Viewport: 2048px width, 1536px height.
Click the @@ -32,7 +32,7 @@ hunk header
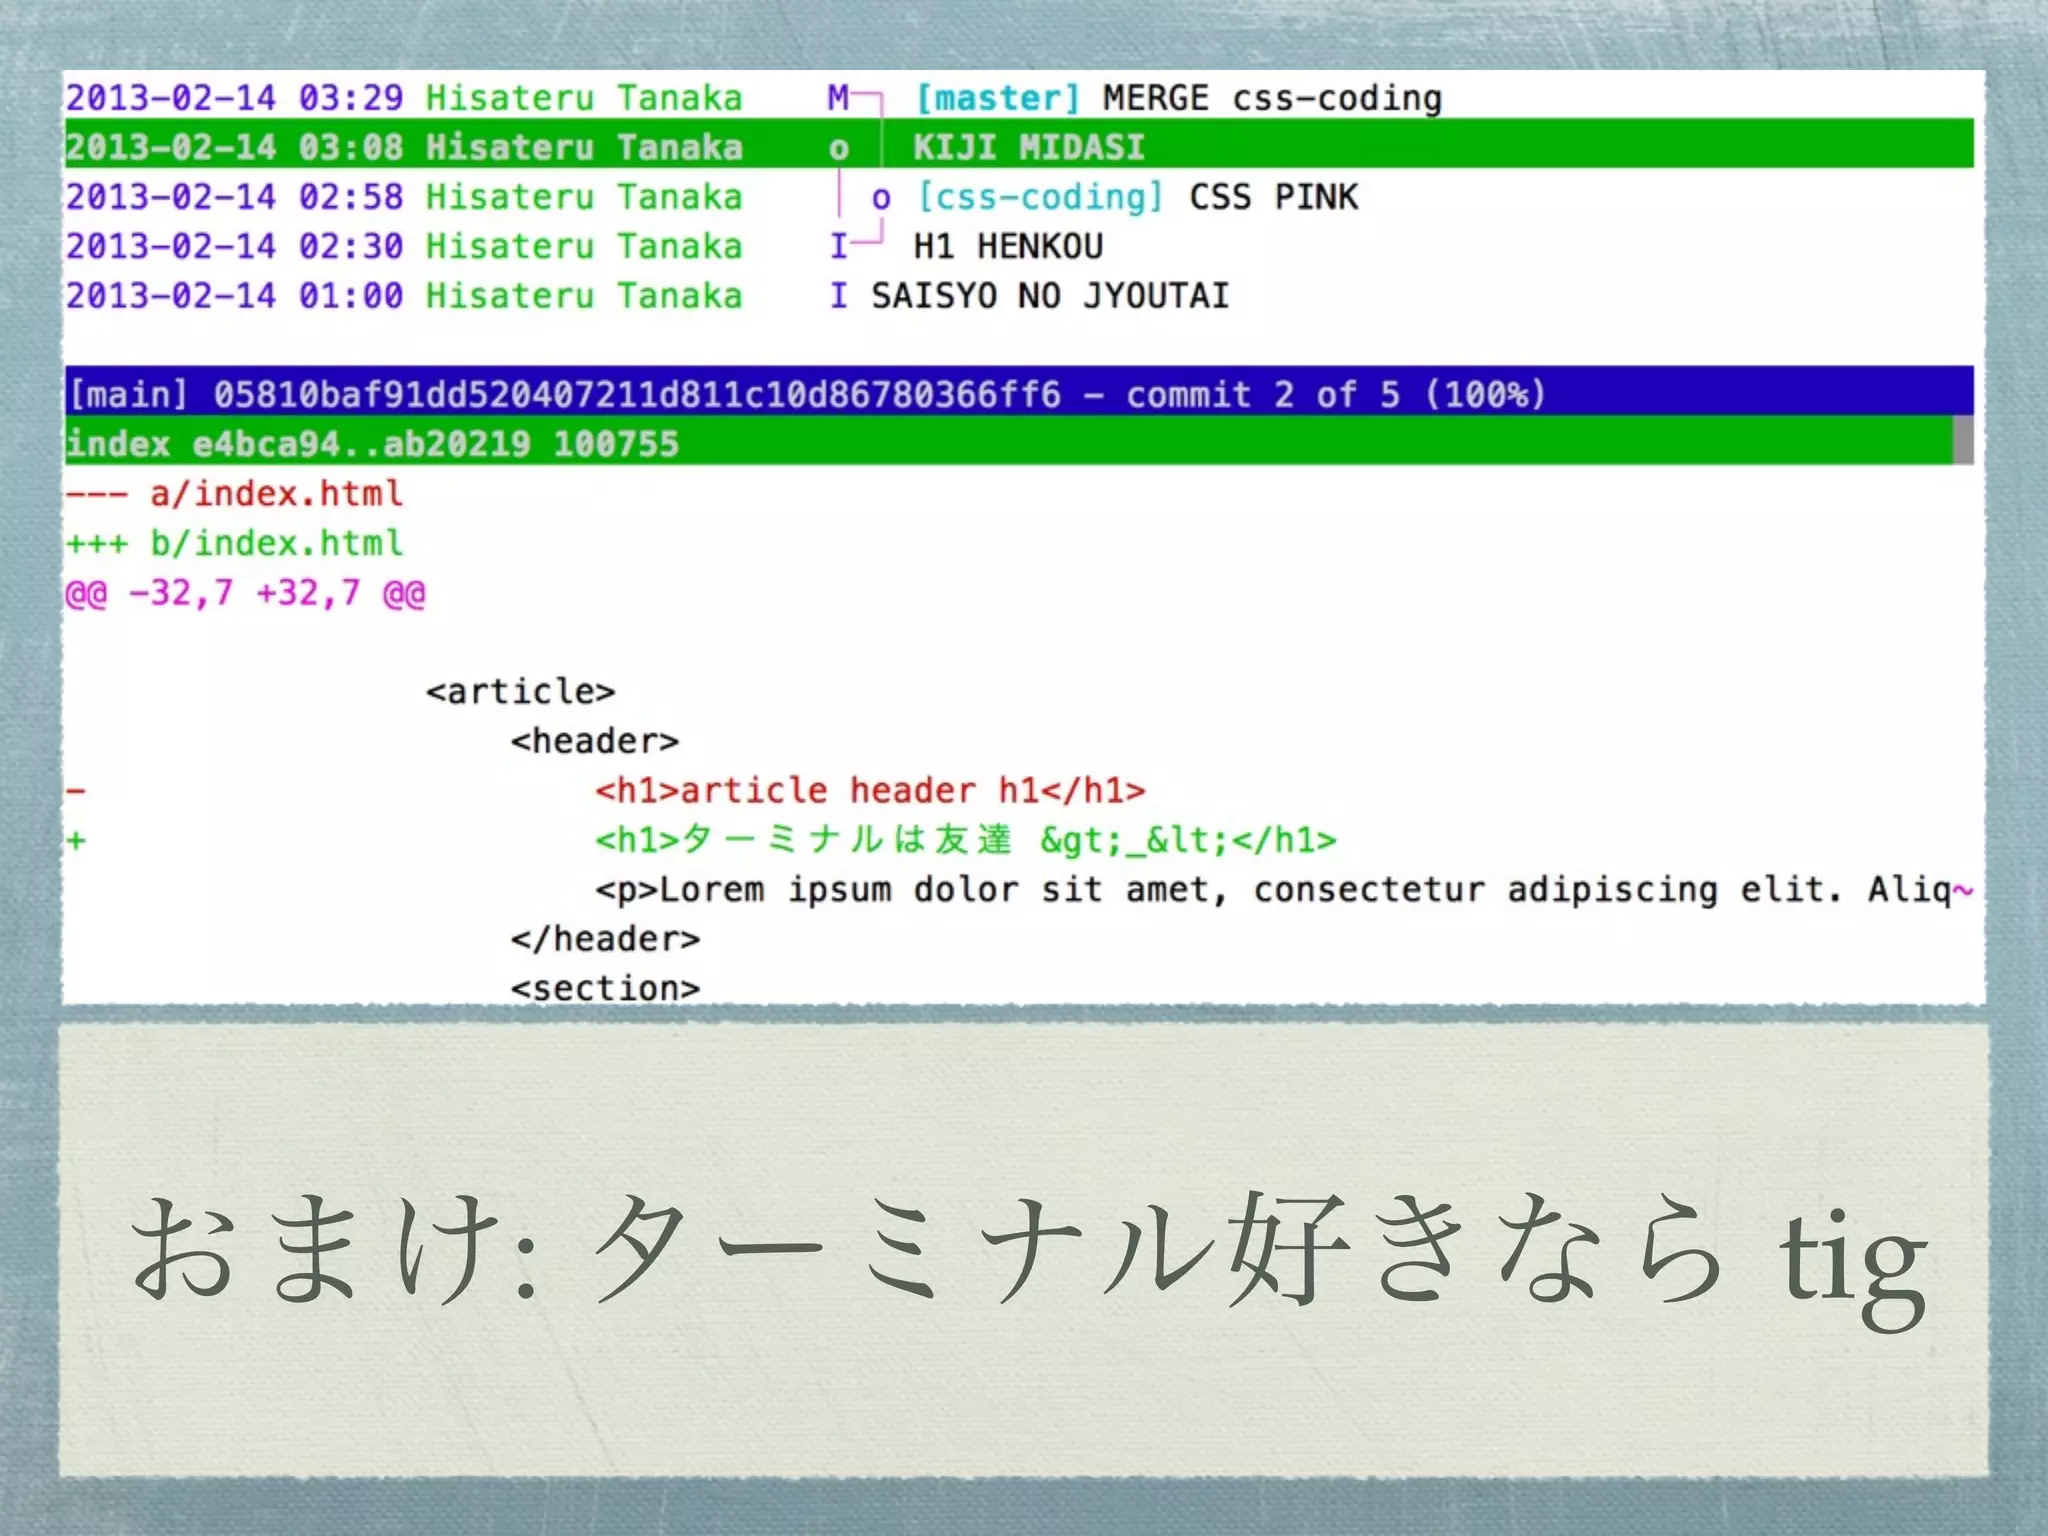point(246,593)
